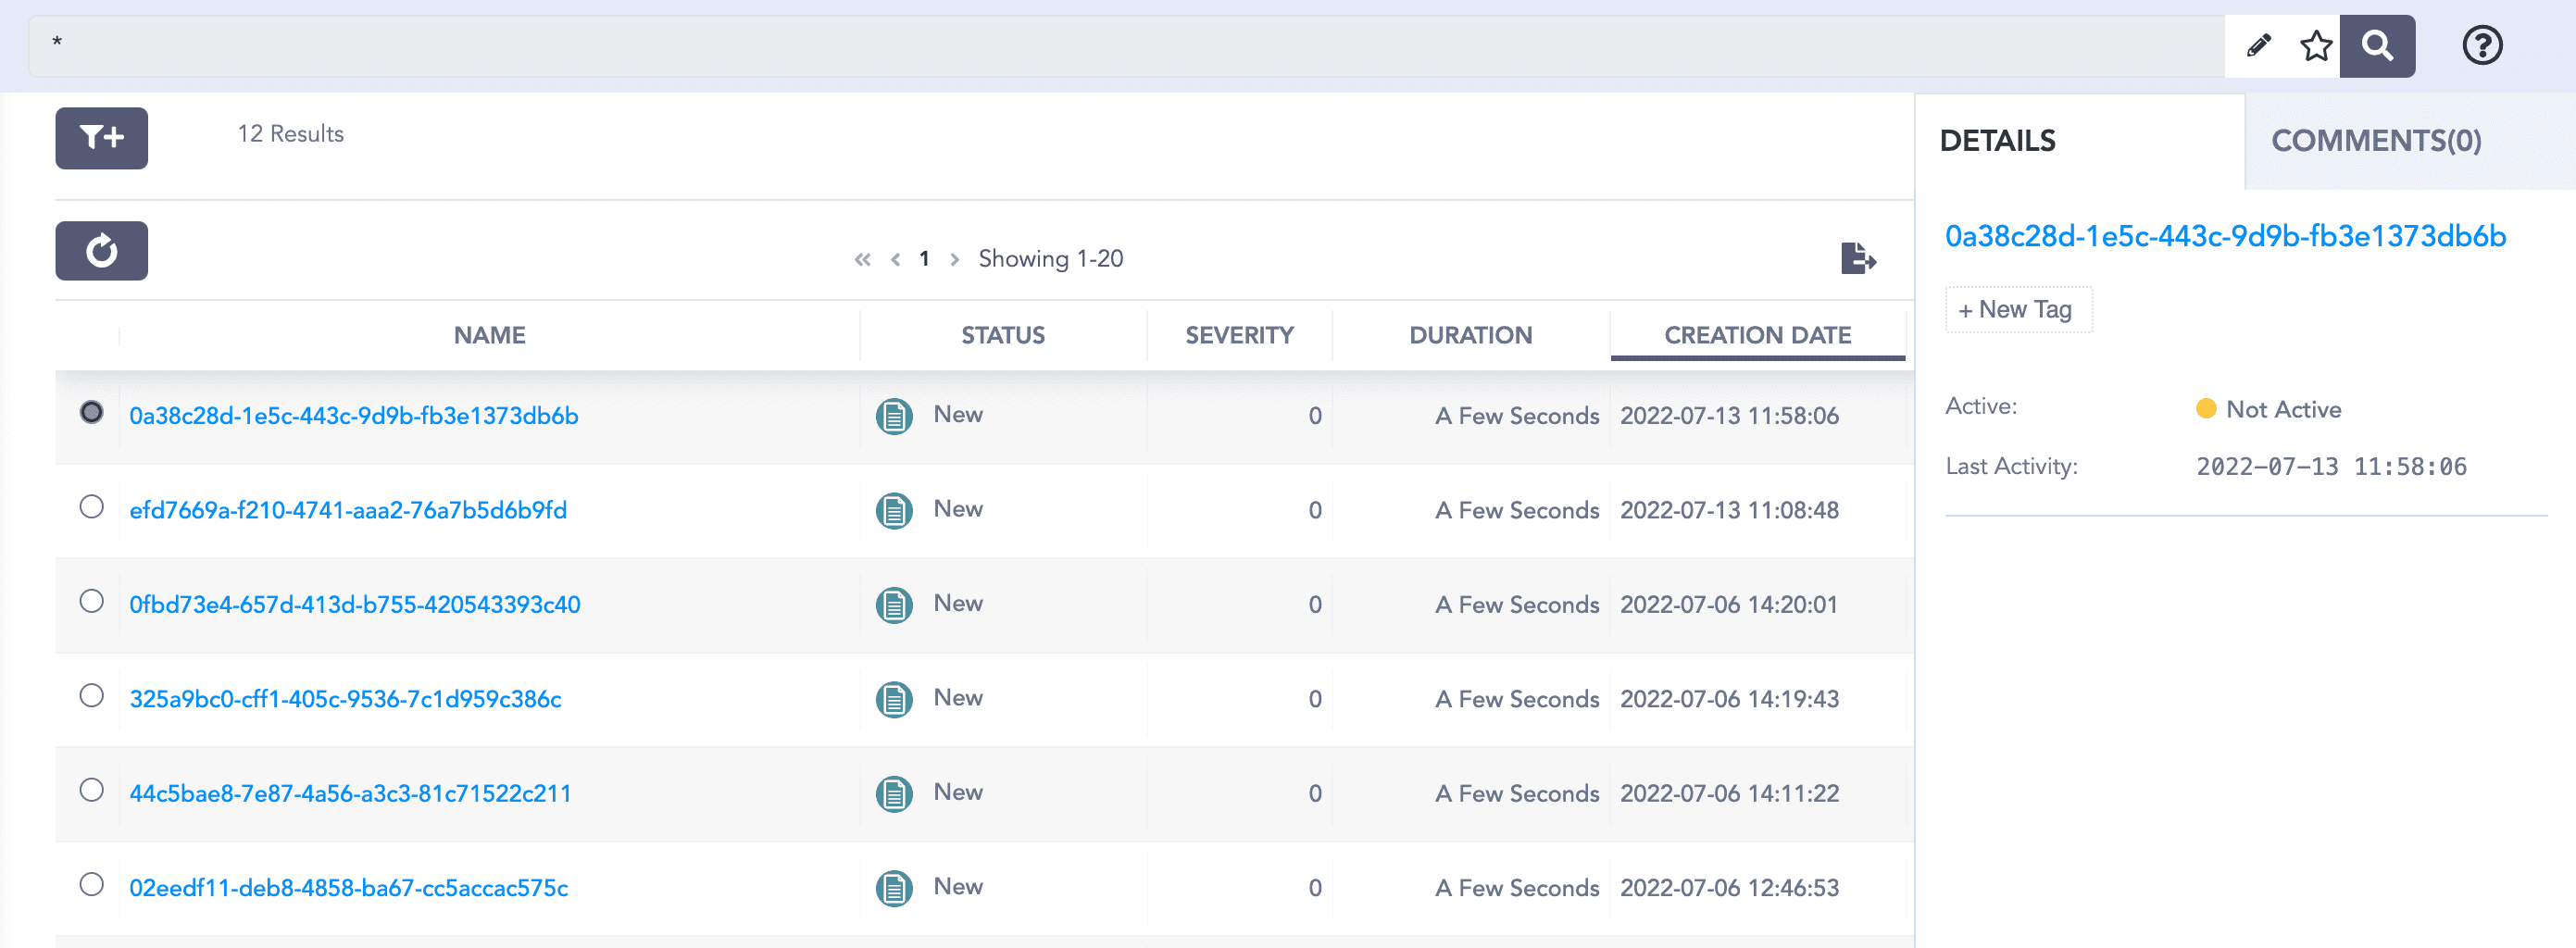Sort by the Severity column header
2576x948 pixels.
point(1239,335)
